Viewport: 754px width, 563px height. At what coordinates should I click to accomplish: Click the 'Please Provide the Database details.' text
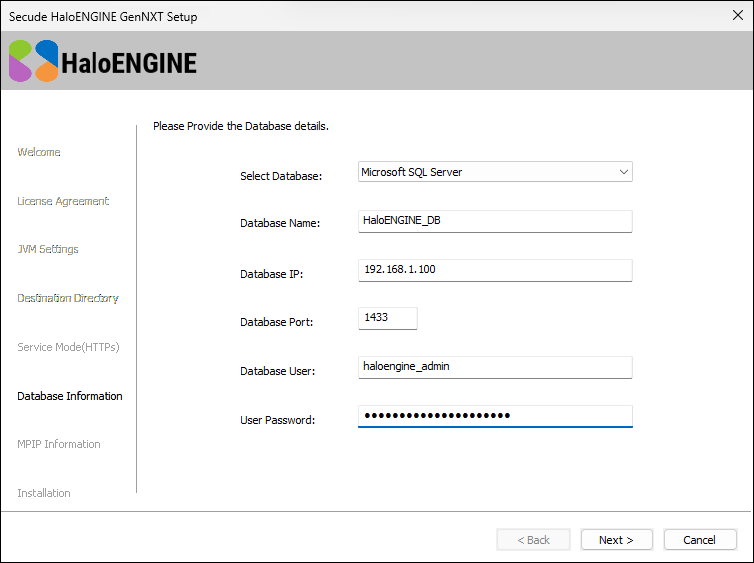click(x=241, y=126)
